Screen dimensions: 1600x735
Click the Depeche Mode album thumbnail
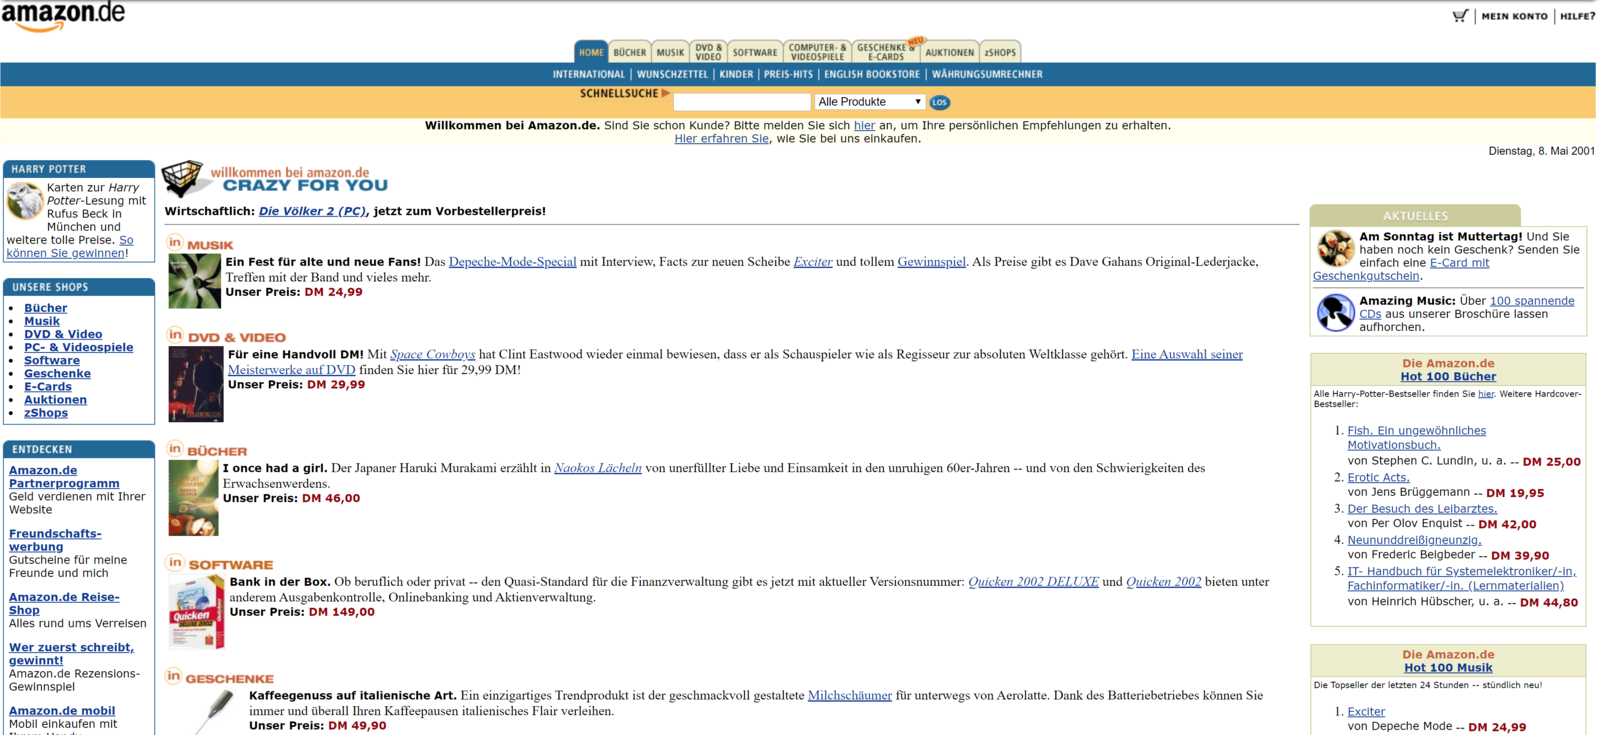(x=194, y=280)
